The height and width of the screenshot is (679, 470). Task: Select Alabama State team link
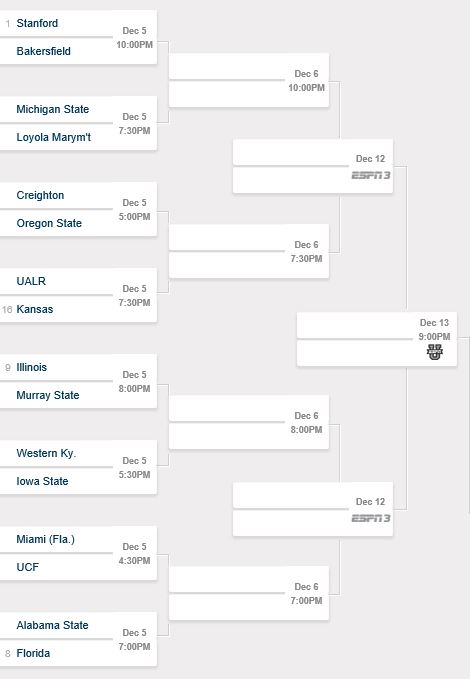52,625
